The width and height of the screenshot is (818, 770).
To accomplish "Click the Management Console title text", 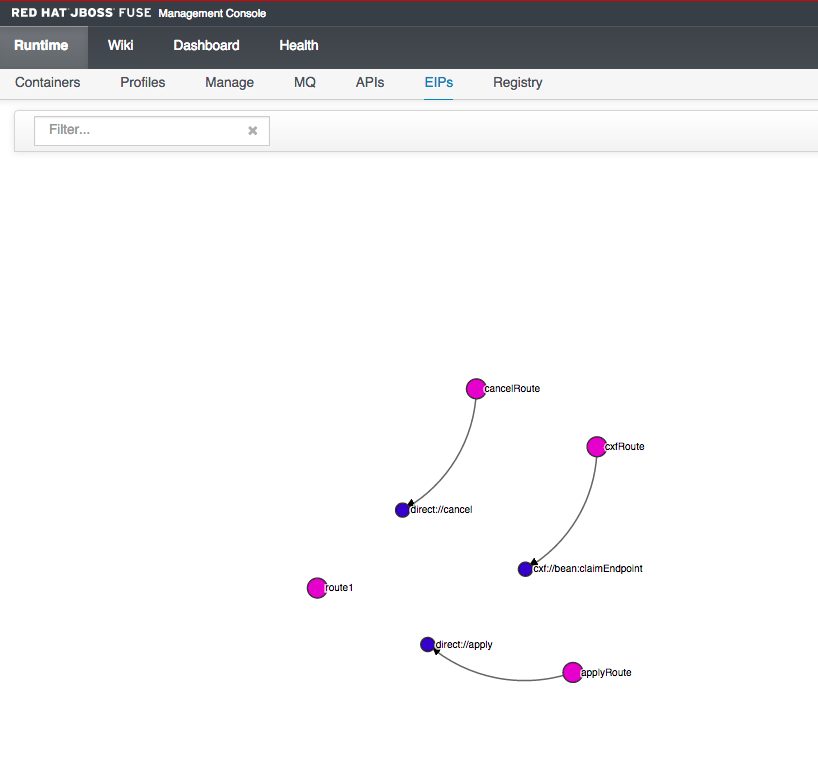I will point(212,14).
